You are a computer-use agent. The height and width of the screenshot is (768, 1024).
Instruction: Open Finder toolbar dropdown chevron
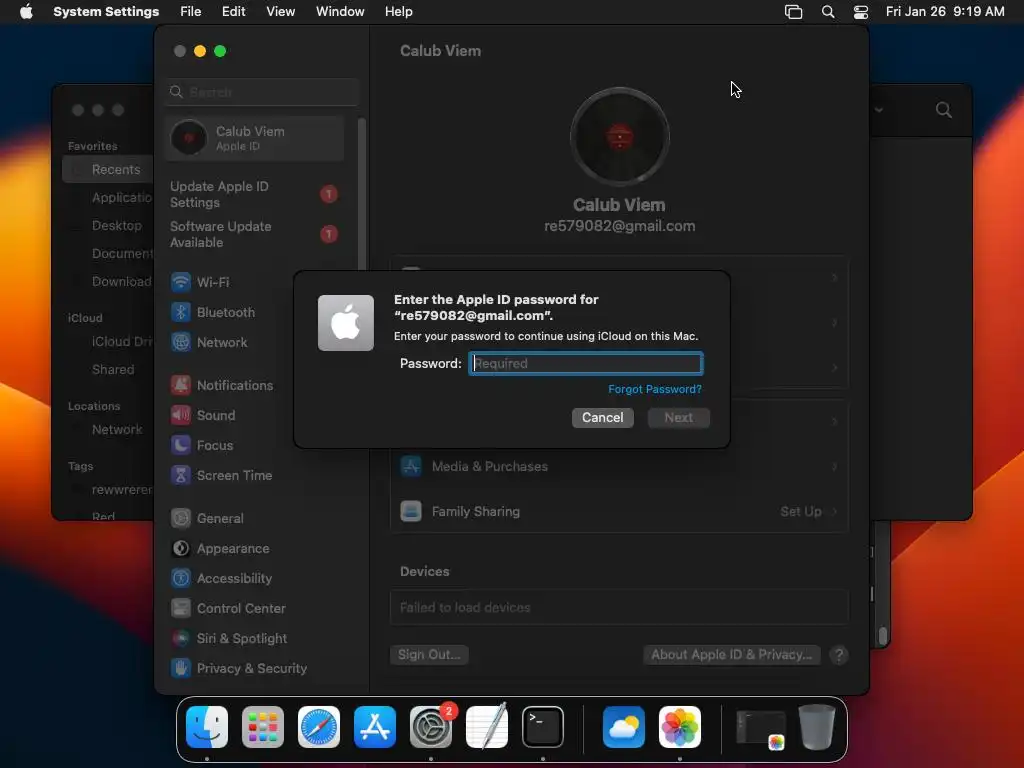click(x=879, y=110)
